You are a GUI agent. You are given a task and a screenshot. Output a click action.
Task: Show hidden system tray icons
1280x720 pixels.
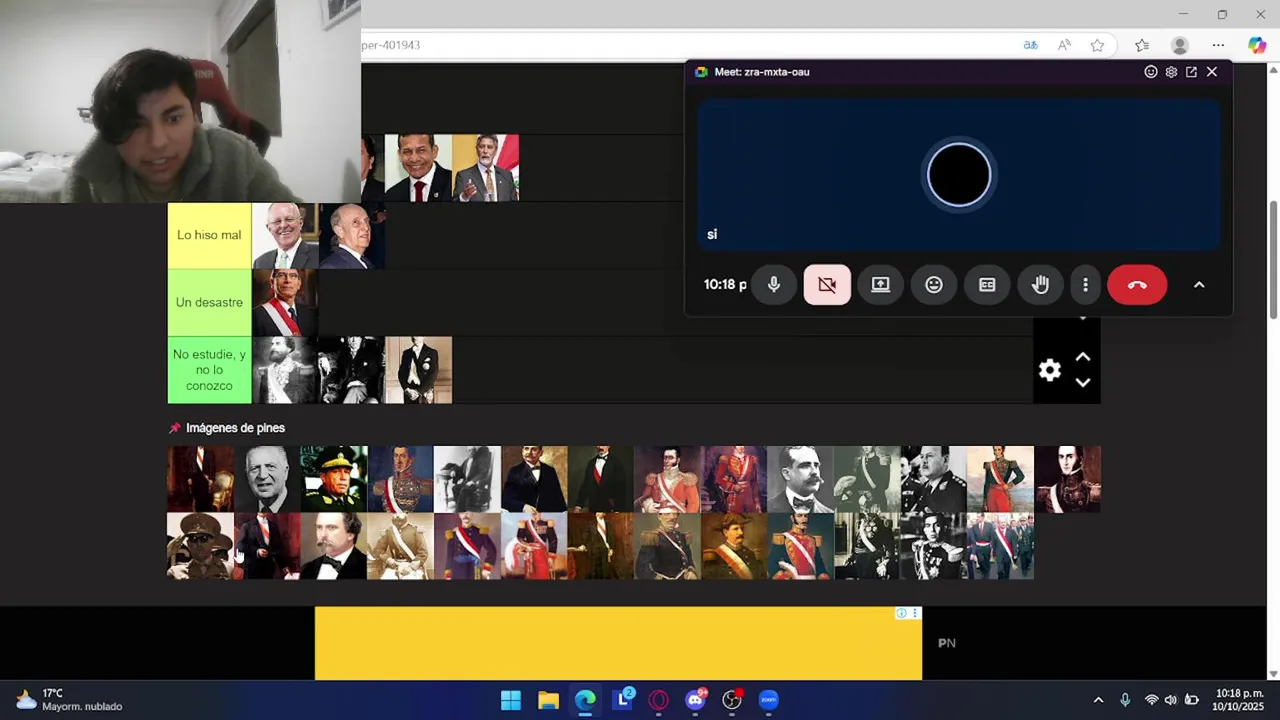(1098, 700)
